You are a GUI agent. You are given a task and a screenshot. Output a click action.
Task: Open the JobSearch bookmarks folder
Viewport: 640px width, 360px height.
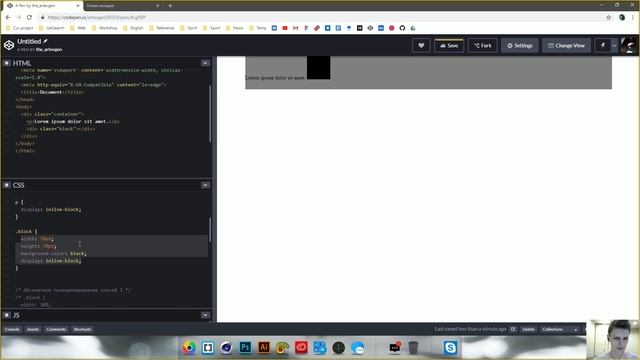(52, 28)
